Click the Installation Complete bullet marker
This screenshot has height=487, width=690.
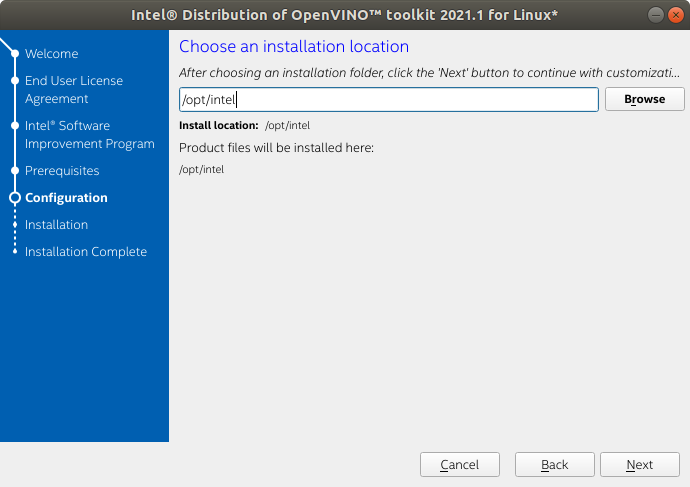[x=14, y=252]
